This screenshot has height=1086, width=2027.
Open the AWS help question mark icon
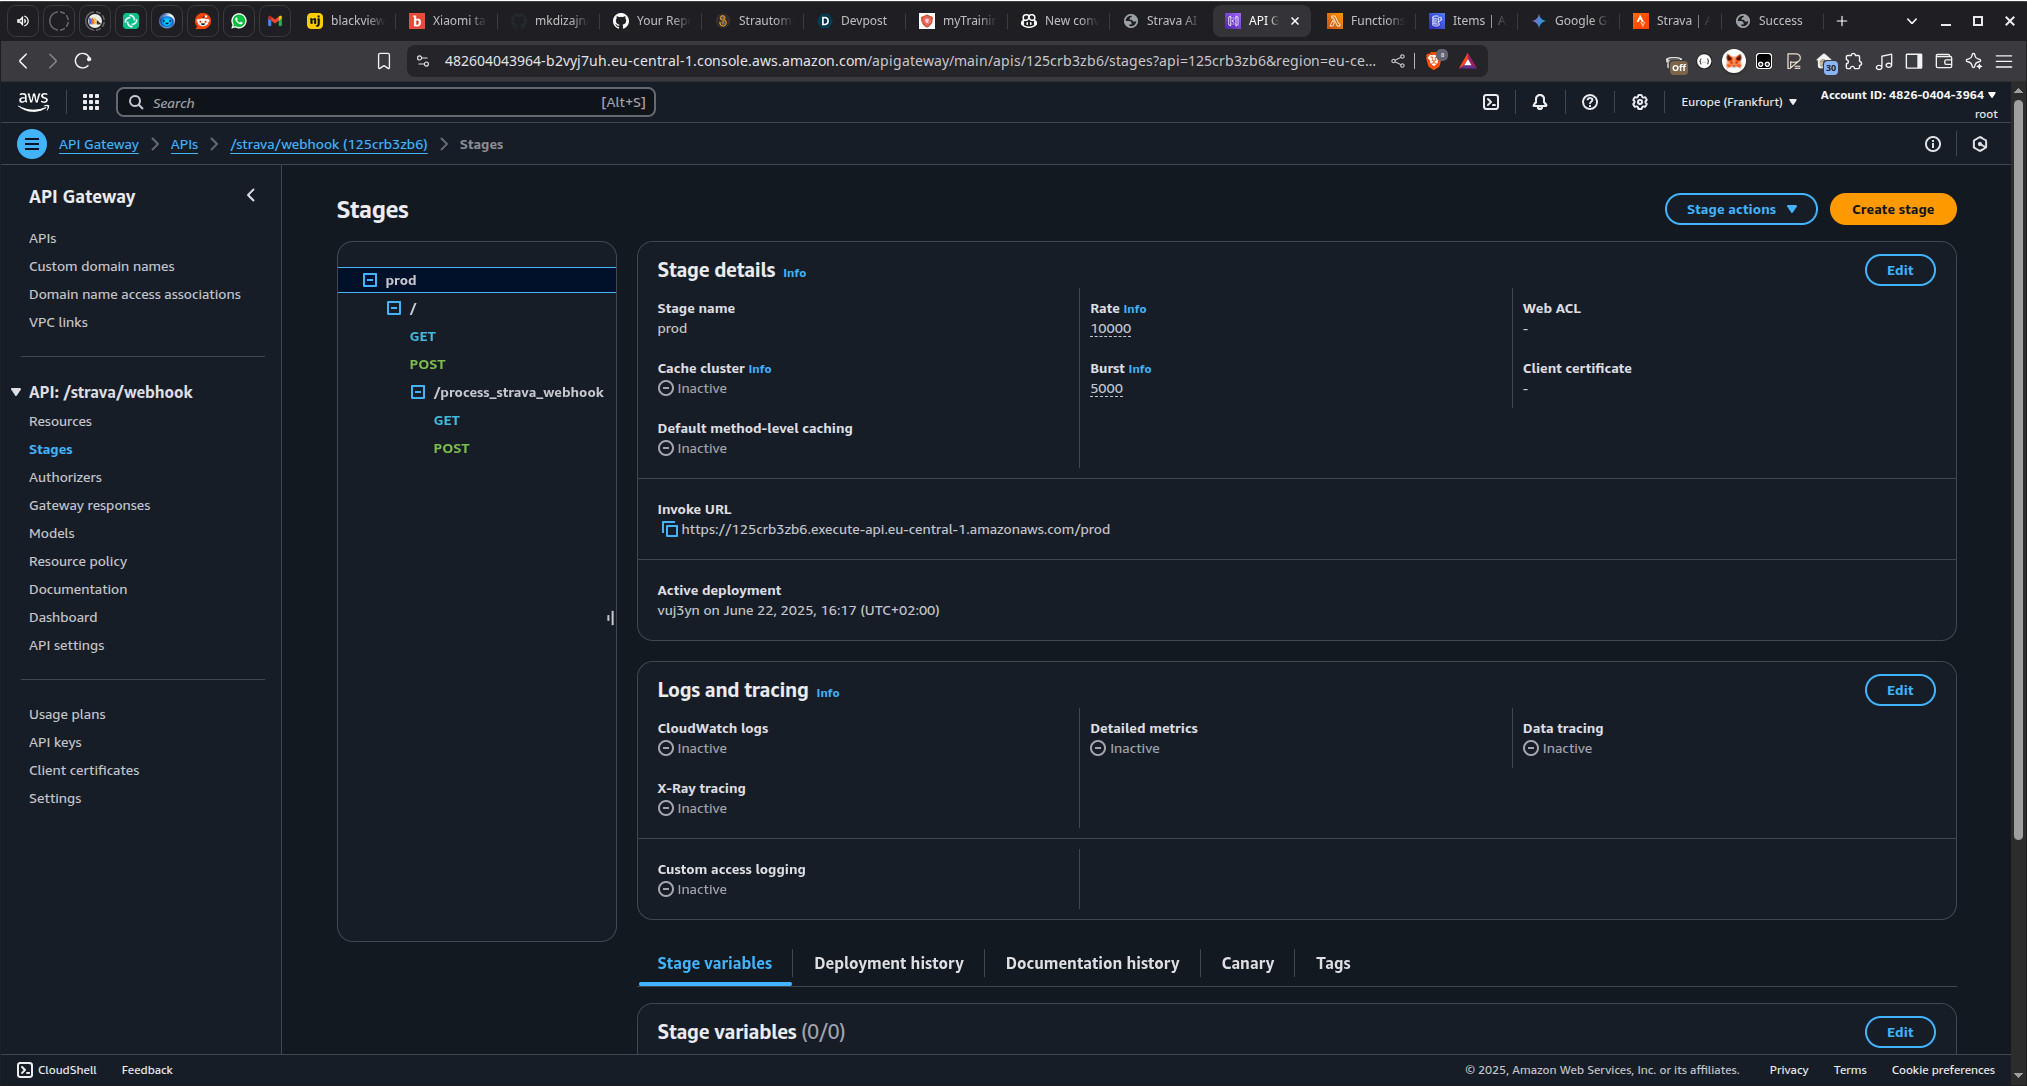coord(1590,102)
